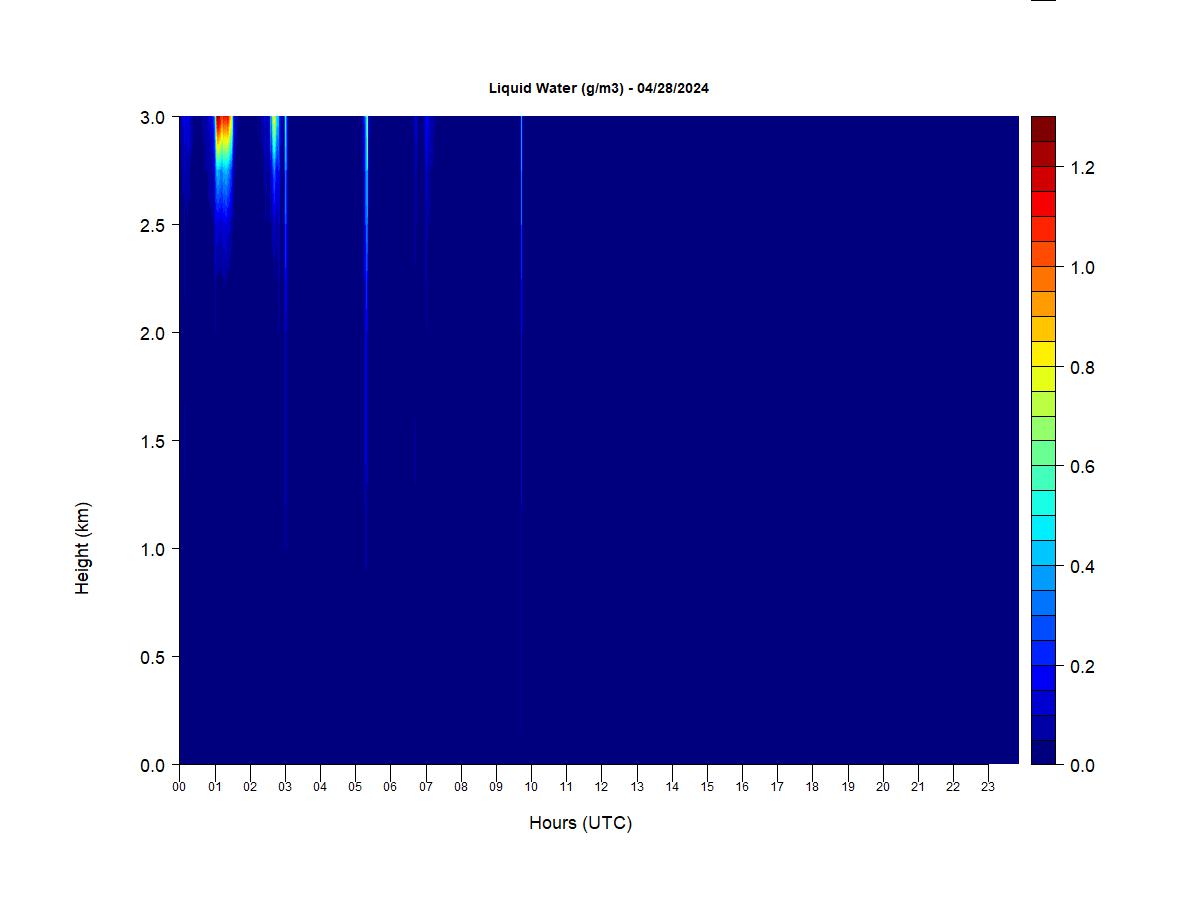
Task: Click the 0.2 colorbar scale label
Action: [x=1082, y=667]
